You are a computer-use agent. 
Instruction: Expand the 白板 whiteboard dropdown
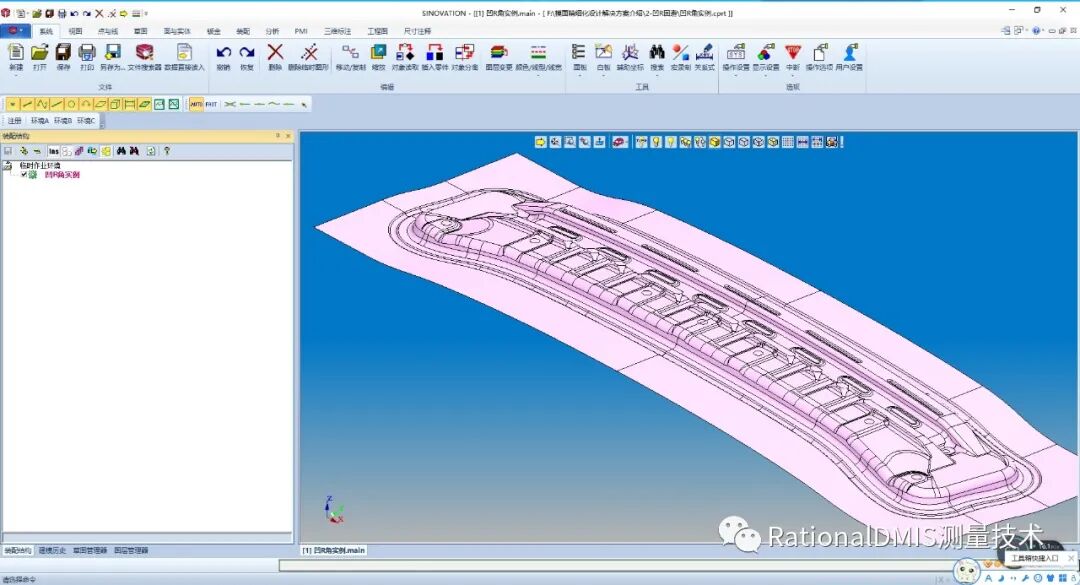click(x=603, y=75)
